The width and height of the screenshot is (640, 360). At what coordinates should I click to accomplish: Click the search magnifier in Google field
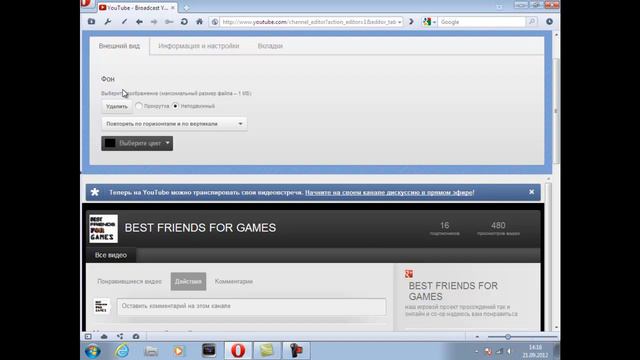[532, 22]
